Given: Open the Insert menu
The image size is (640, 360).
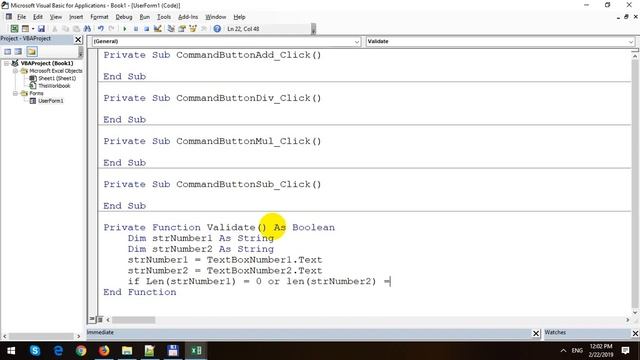Looking at the screenshot, I should pos(76,17).
